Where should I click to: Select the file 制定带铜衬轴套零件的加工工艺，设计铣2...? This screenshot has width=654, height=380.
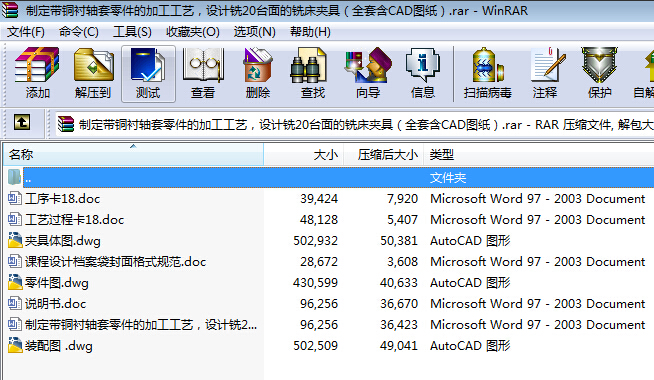pos(141,325)
